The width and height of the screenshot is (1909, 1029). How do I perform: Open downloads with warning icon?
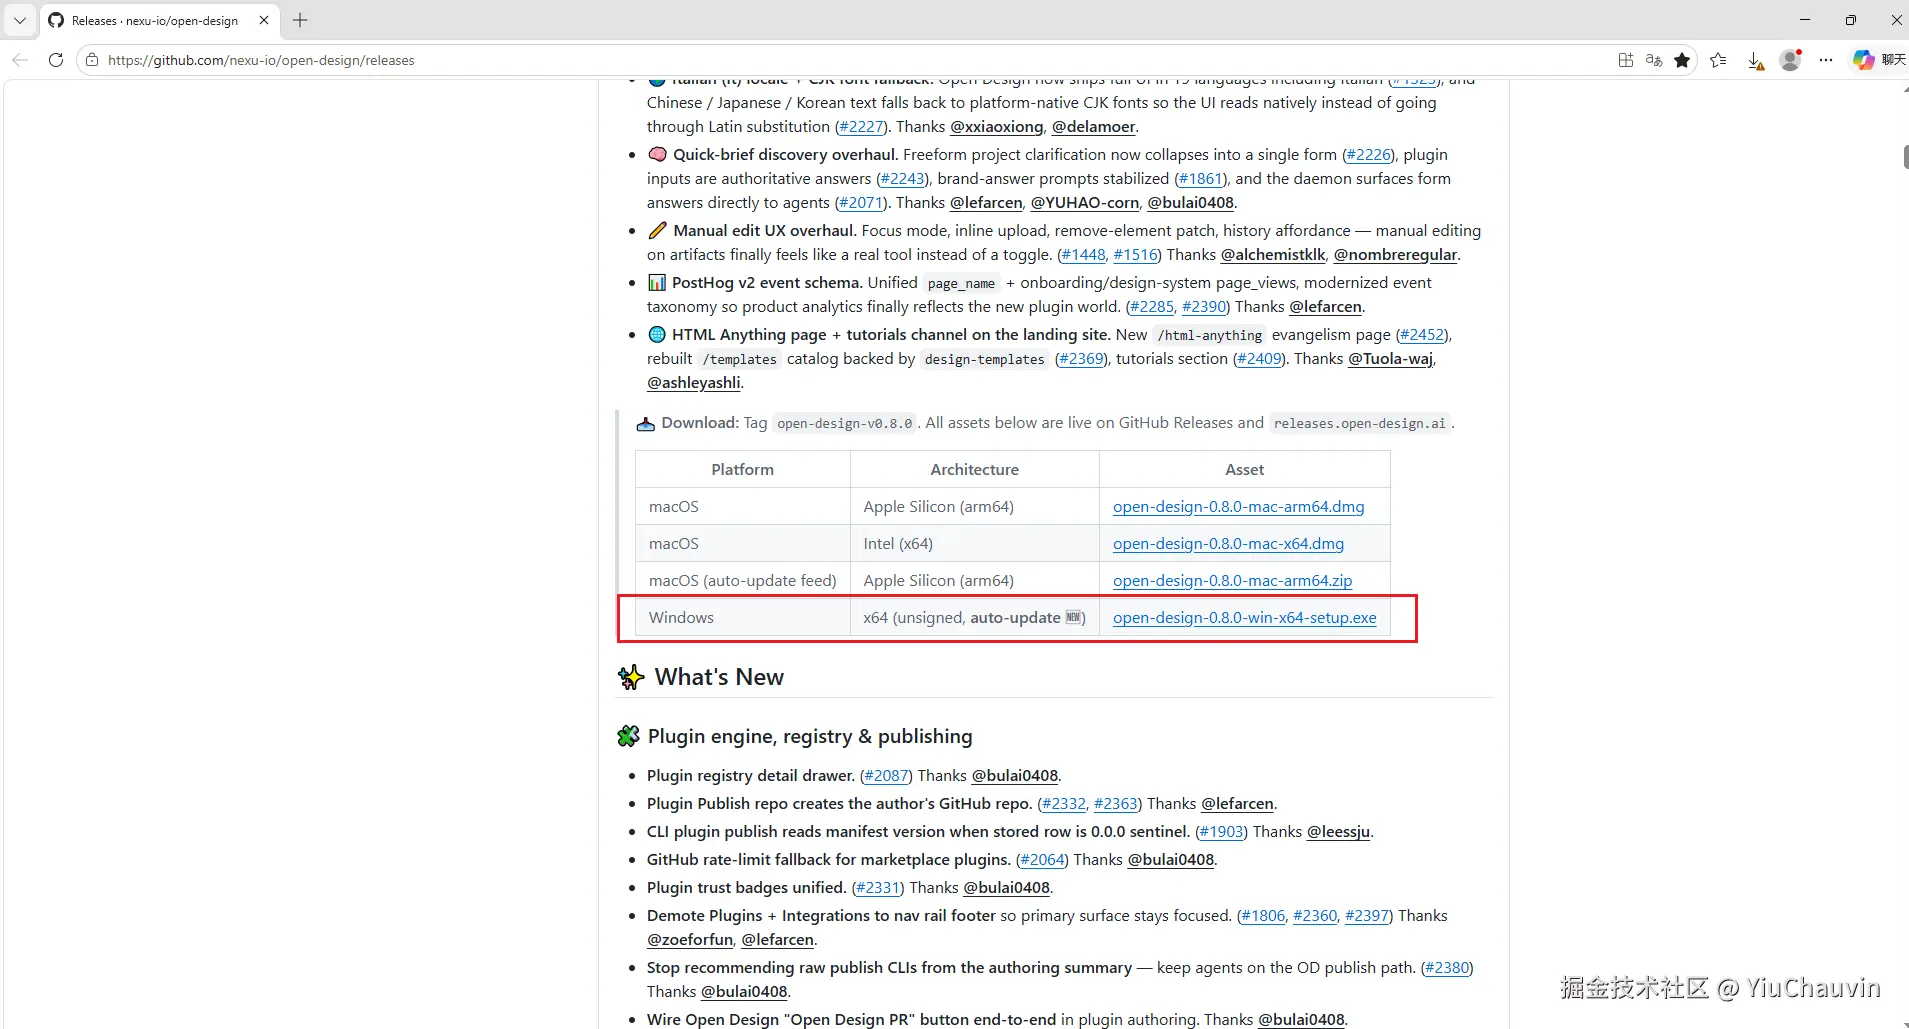pos(1756,61)
